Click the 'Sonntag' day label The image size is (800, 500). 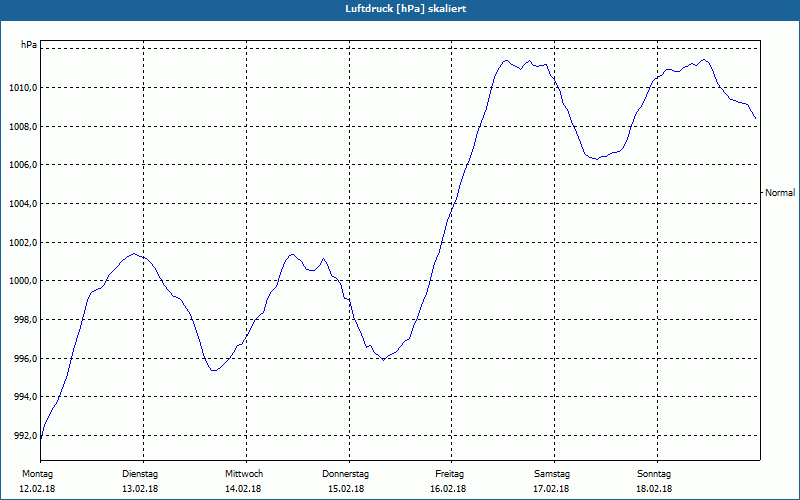click(x=654, y=474)
